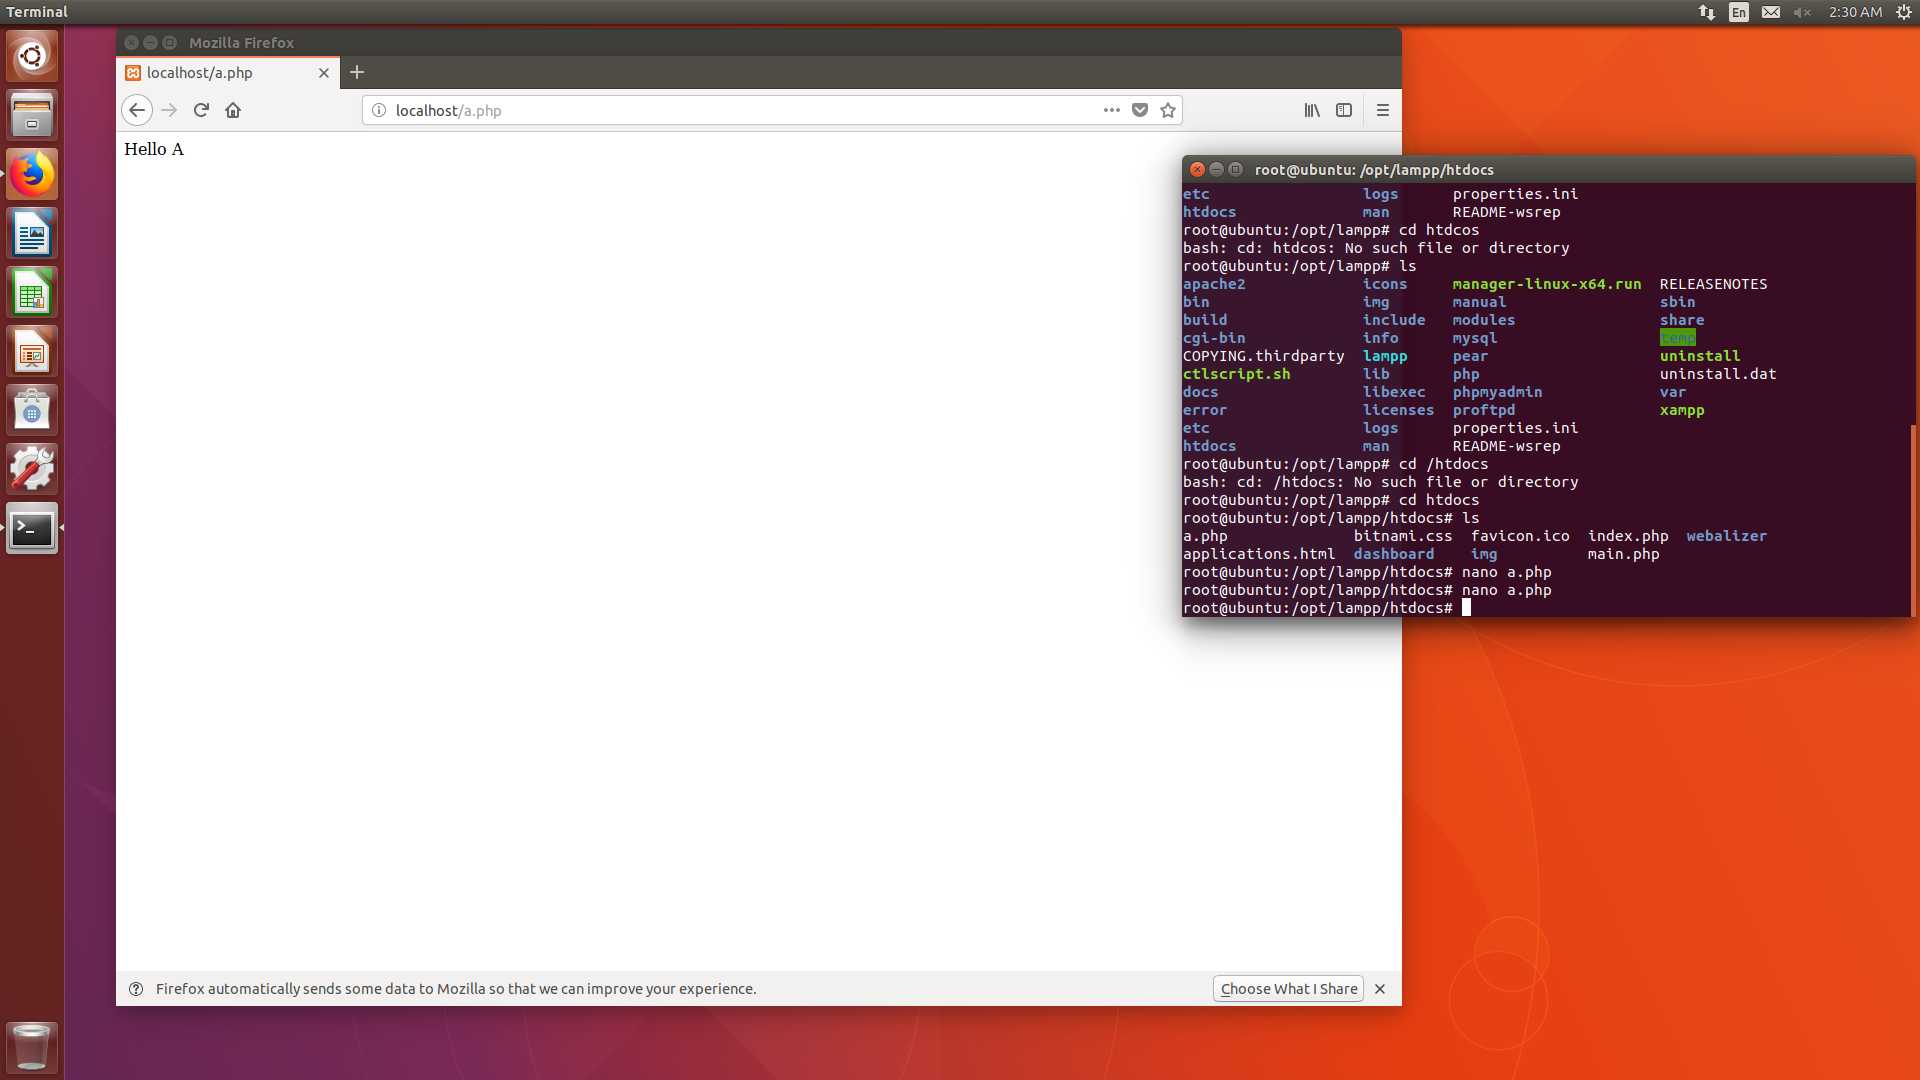Click ctlscript.sh in terminal listing
Screen dimensions: 1920x1080
[1237, 374]
